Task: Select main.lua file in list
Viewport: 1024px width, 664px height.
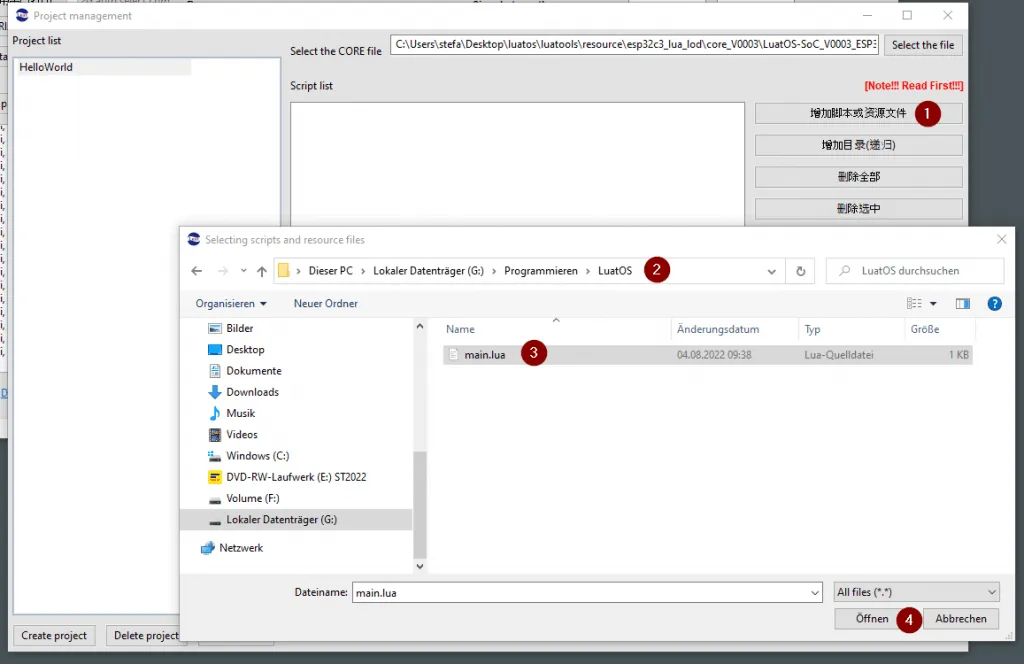Action: click(x=485, y=354)
